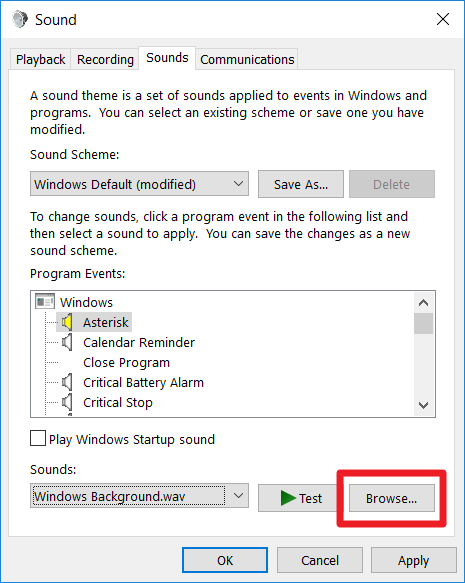Switch to the Playback tab
This screenshot has height=583, width=465.
click(x=41, y=59)
